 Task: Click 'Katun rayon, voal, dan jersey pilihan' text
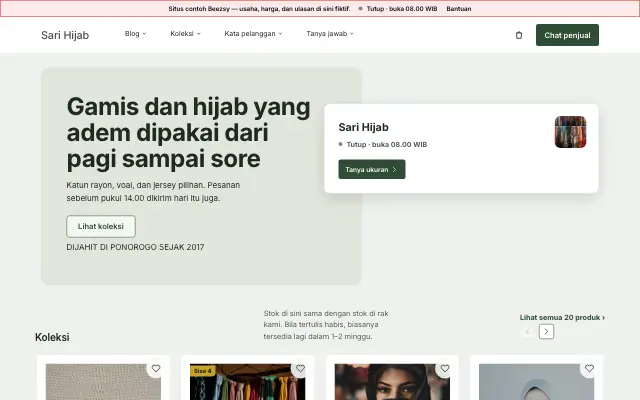click(x=153, y=191)
